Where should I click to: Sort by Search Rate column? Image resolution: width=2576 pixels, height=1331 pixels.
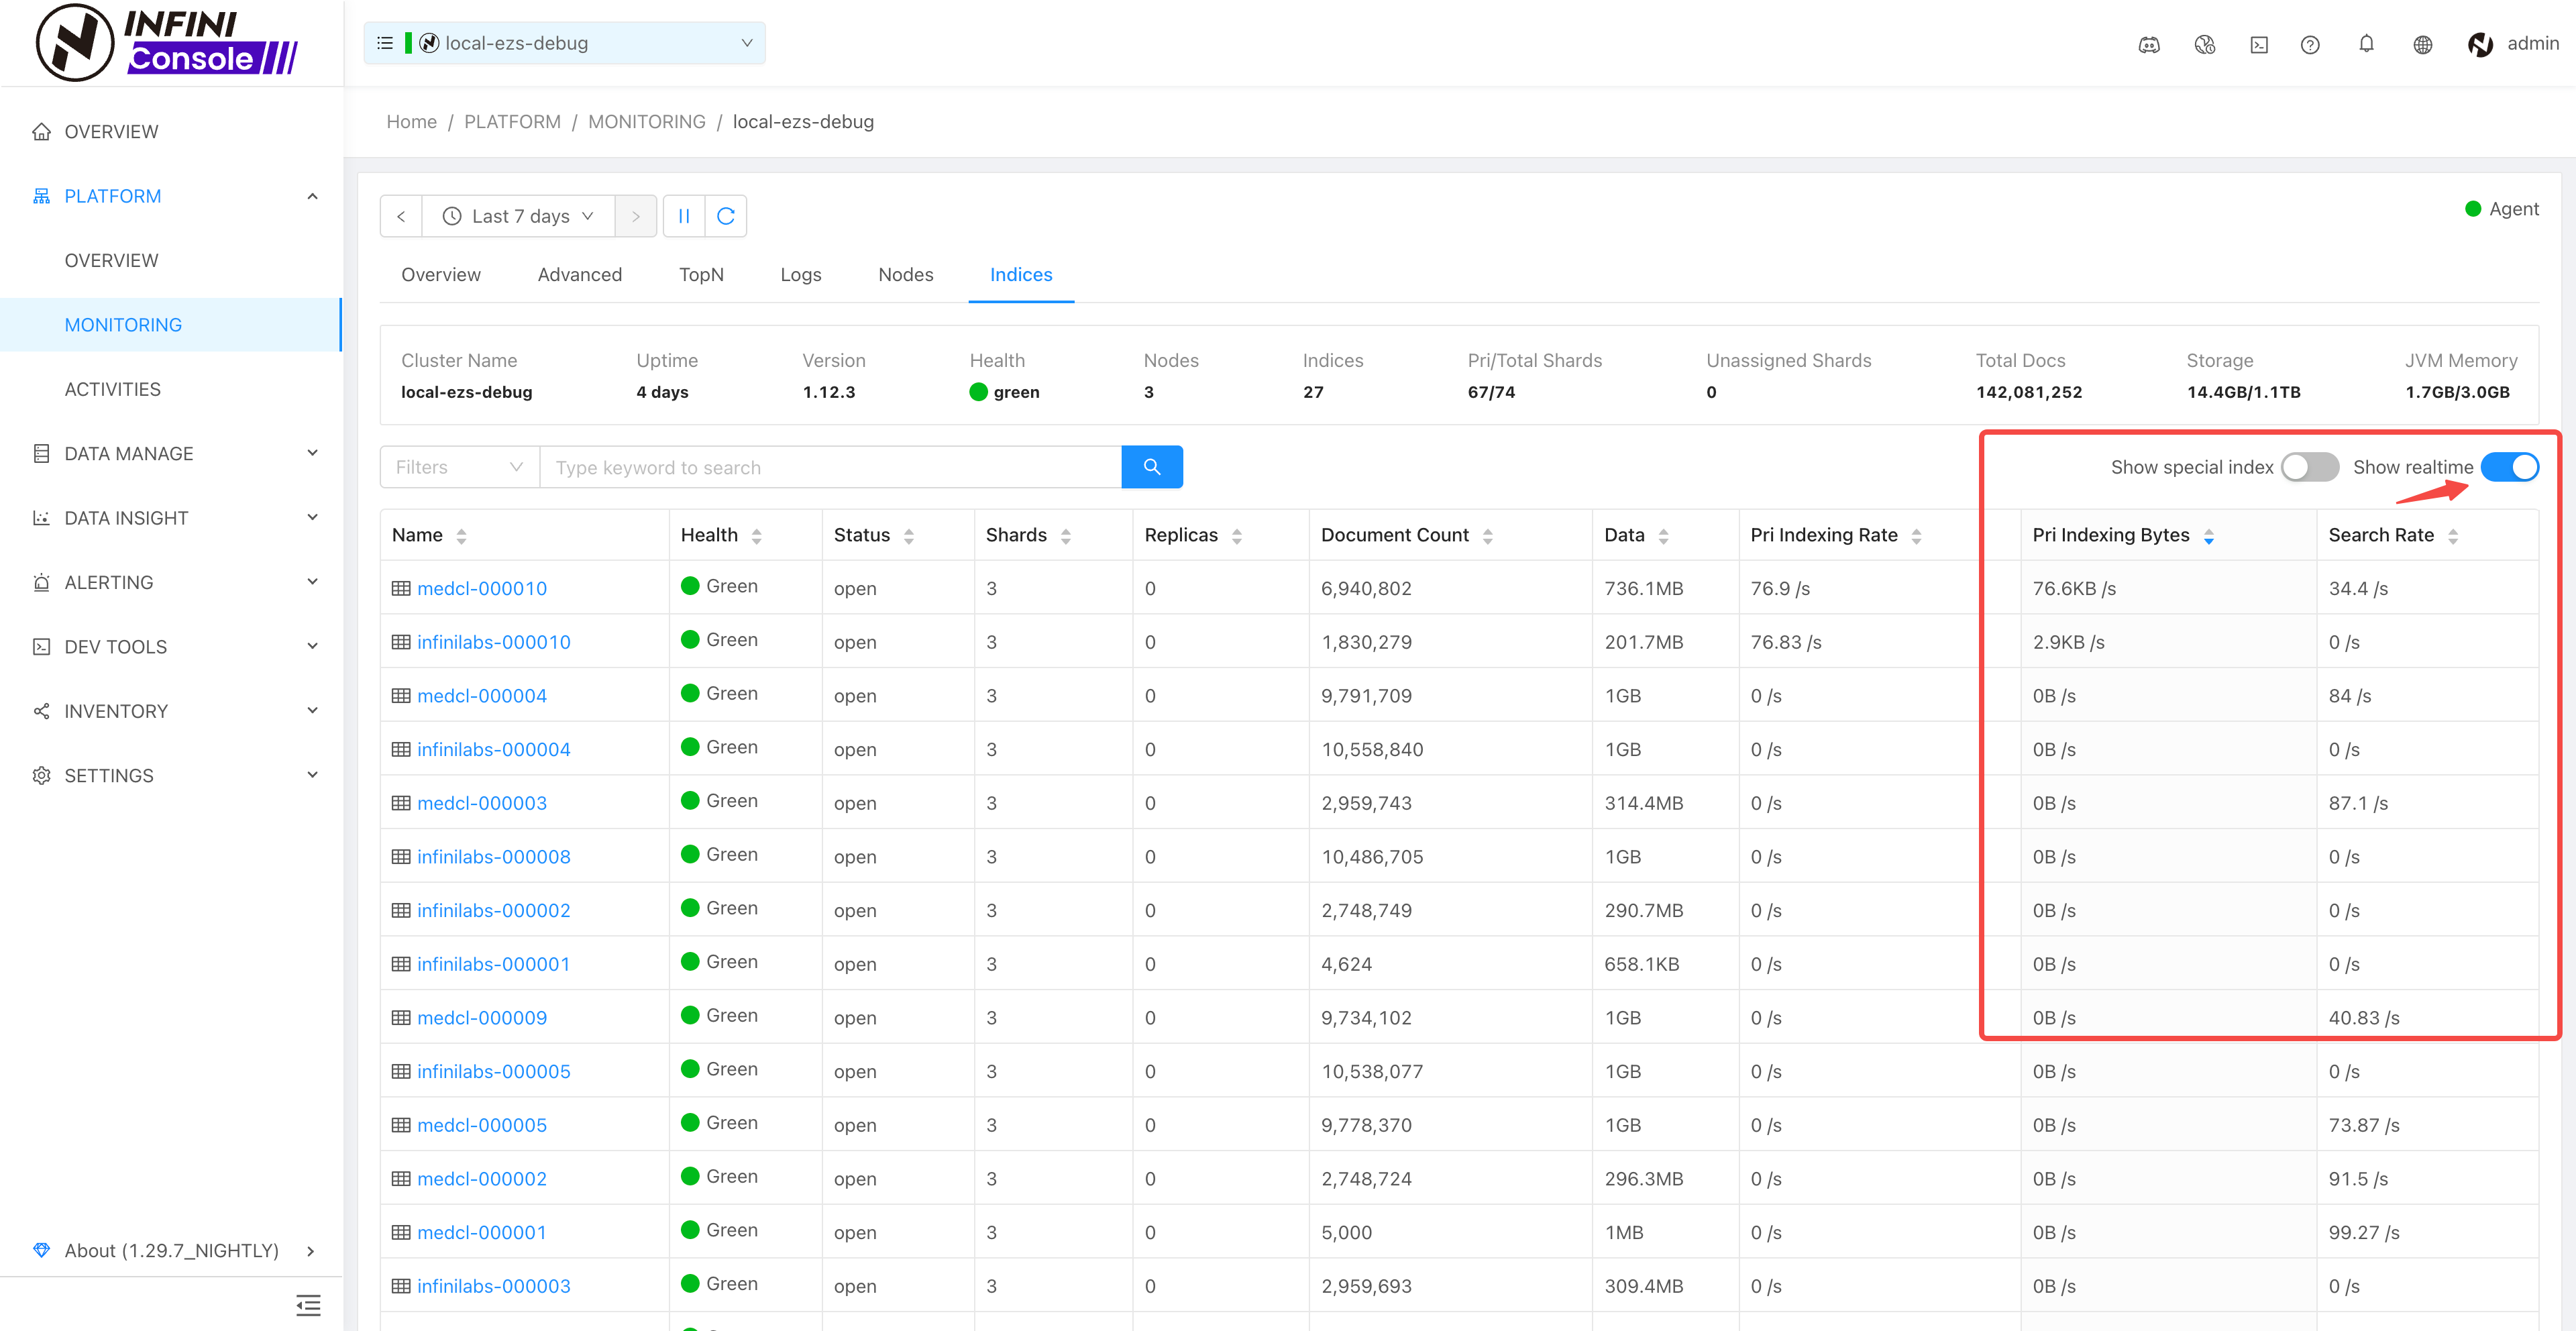coord(2453,536)
